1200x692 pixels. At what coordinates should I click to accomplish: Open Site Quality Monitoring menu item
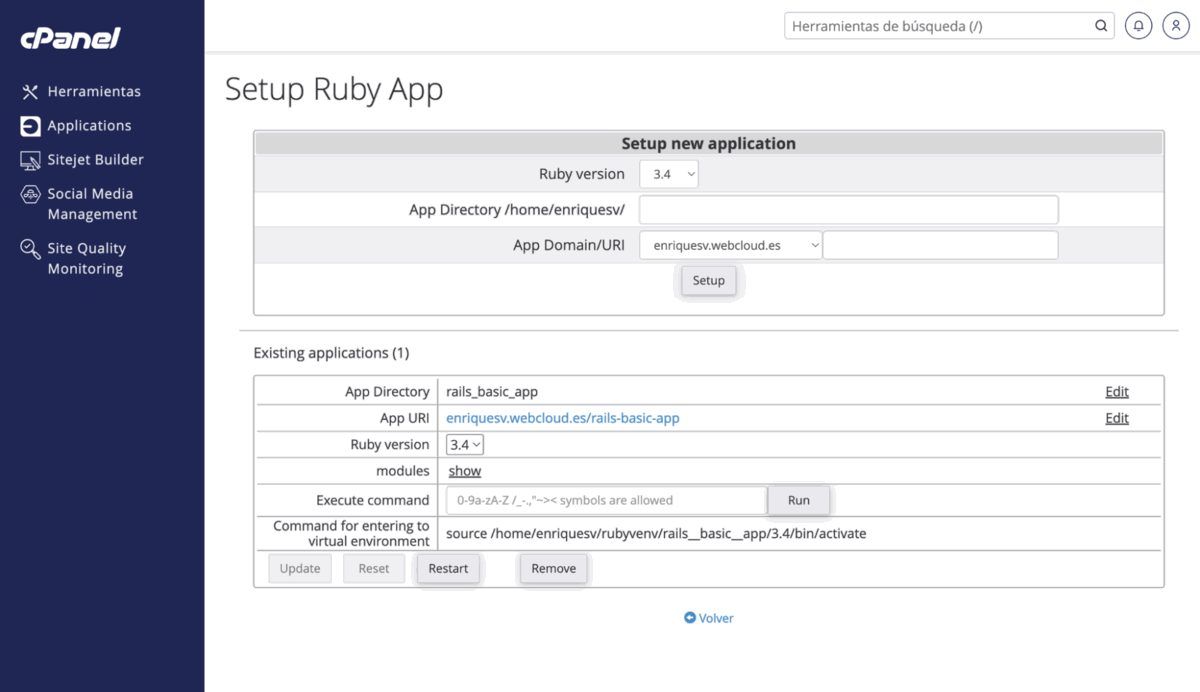click(86, 258)
